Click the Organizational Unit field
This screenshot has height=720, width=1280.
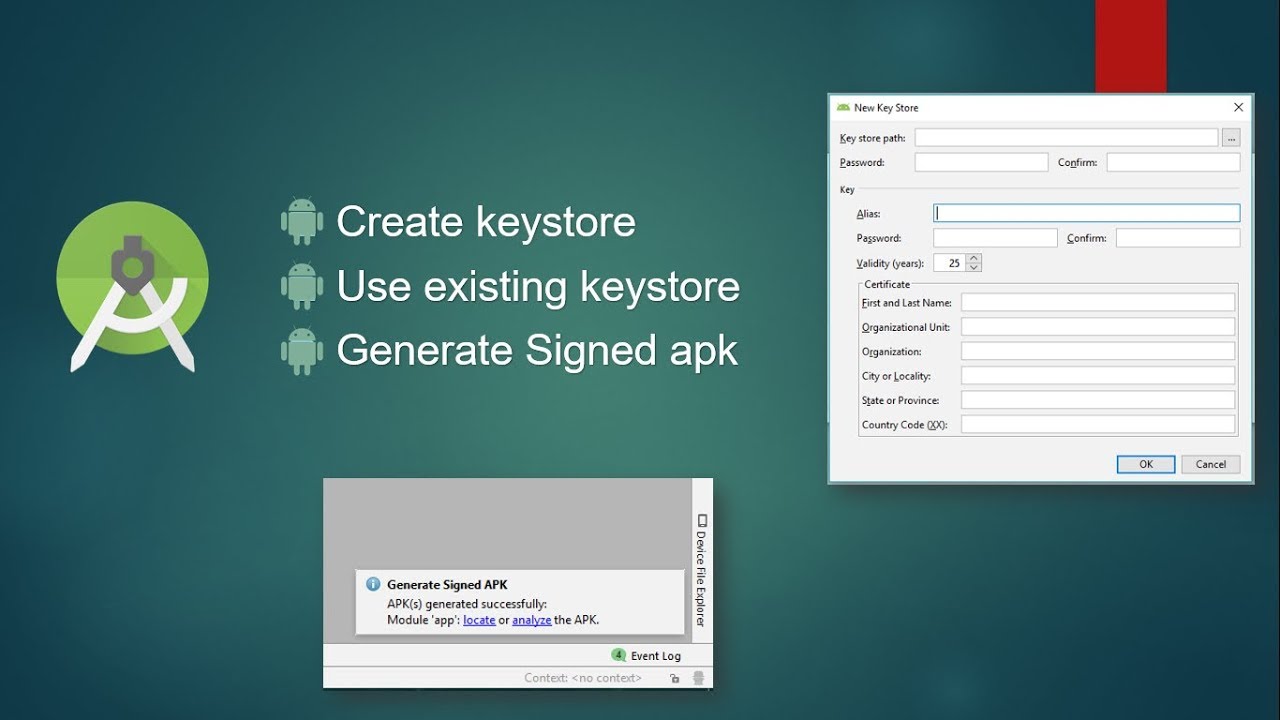(x=1098, y=327)
